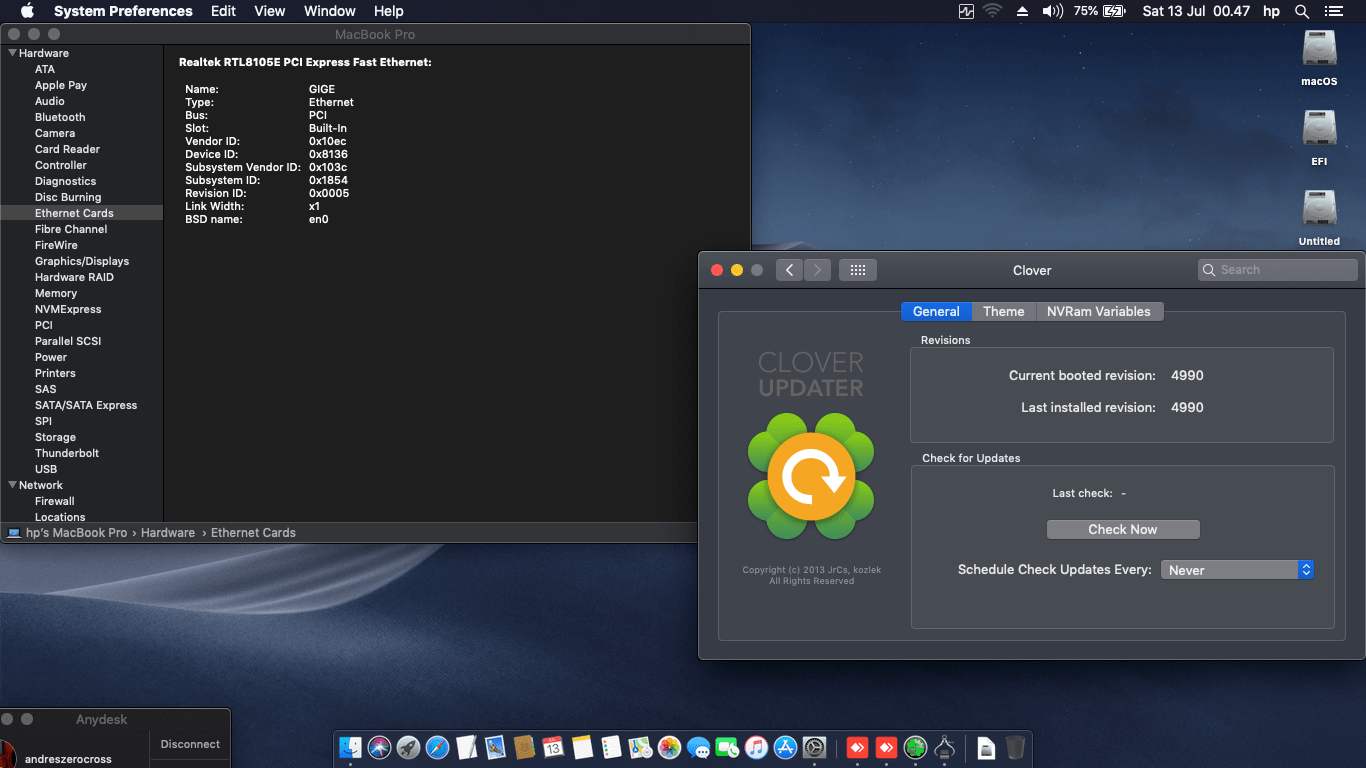Image resolution: width=1366 pixels, height=768 pixels.
Task: Click the date and time in menu bar
Action: [1196, 11]
